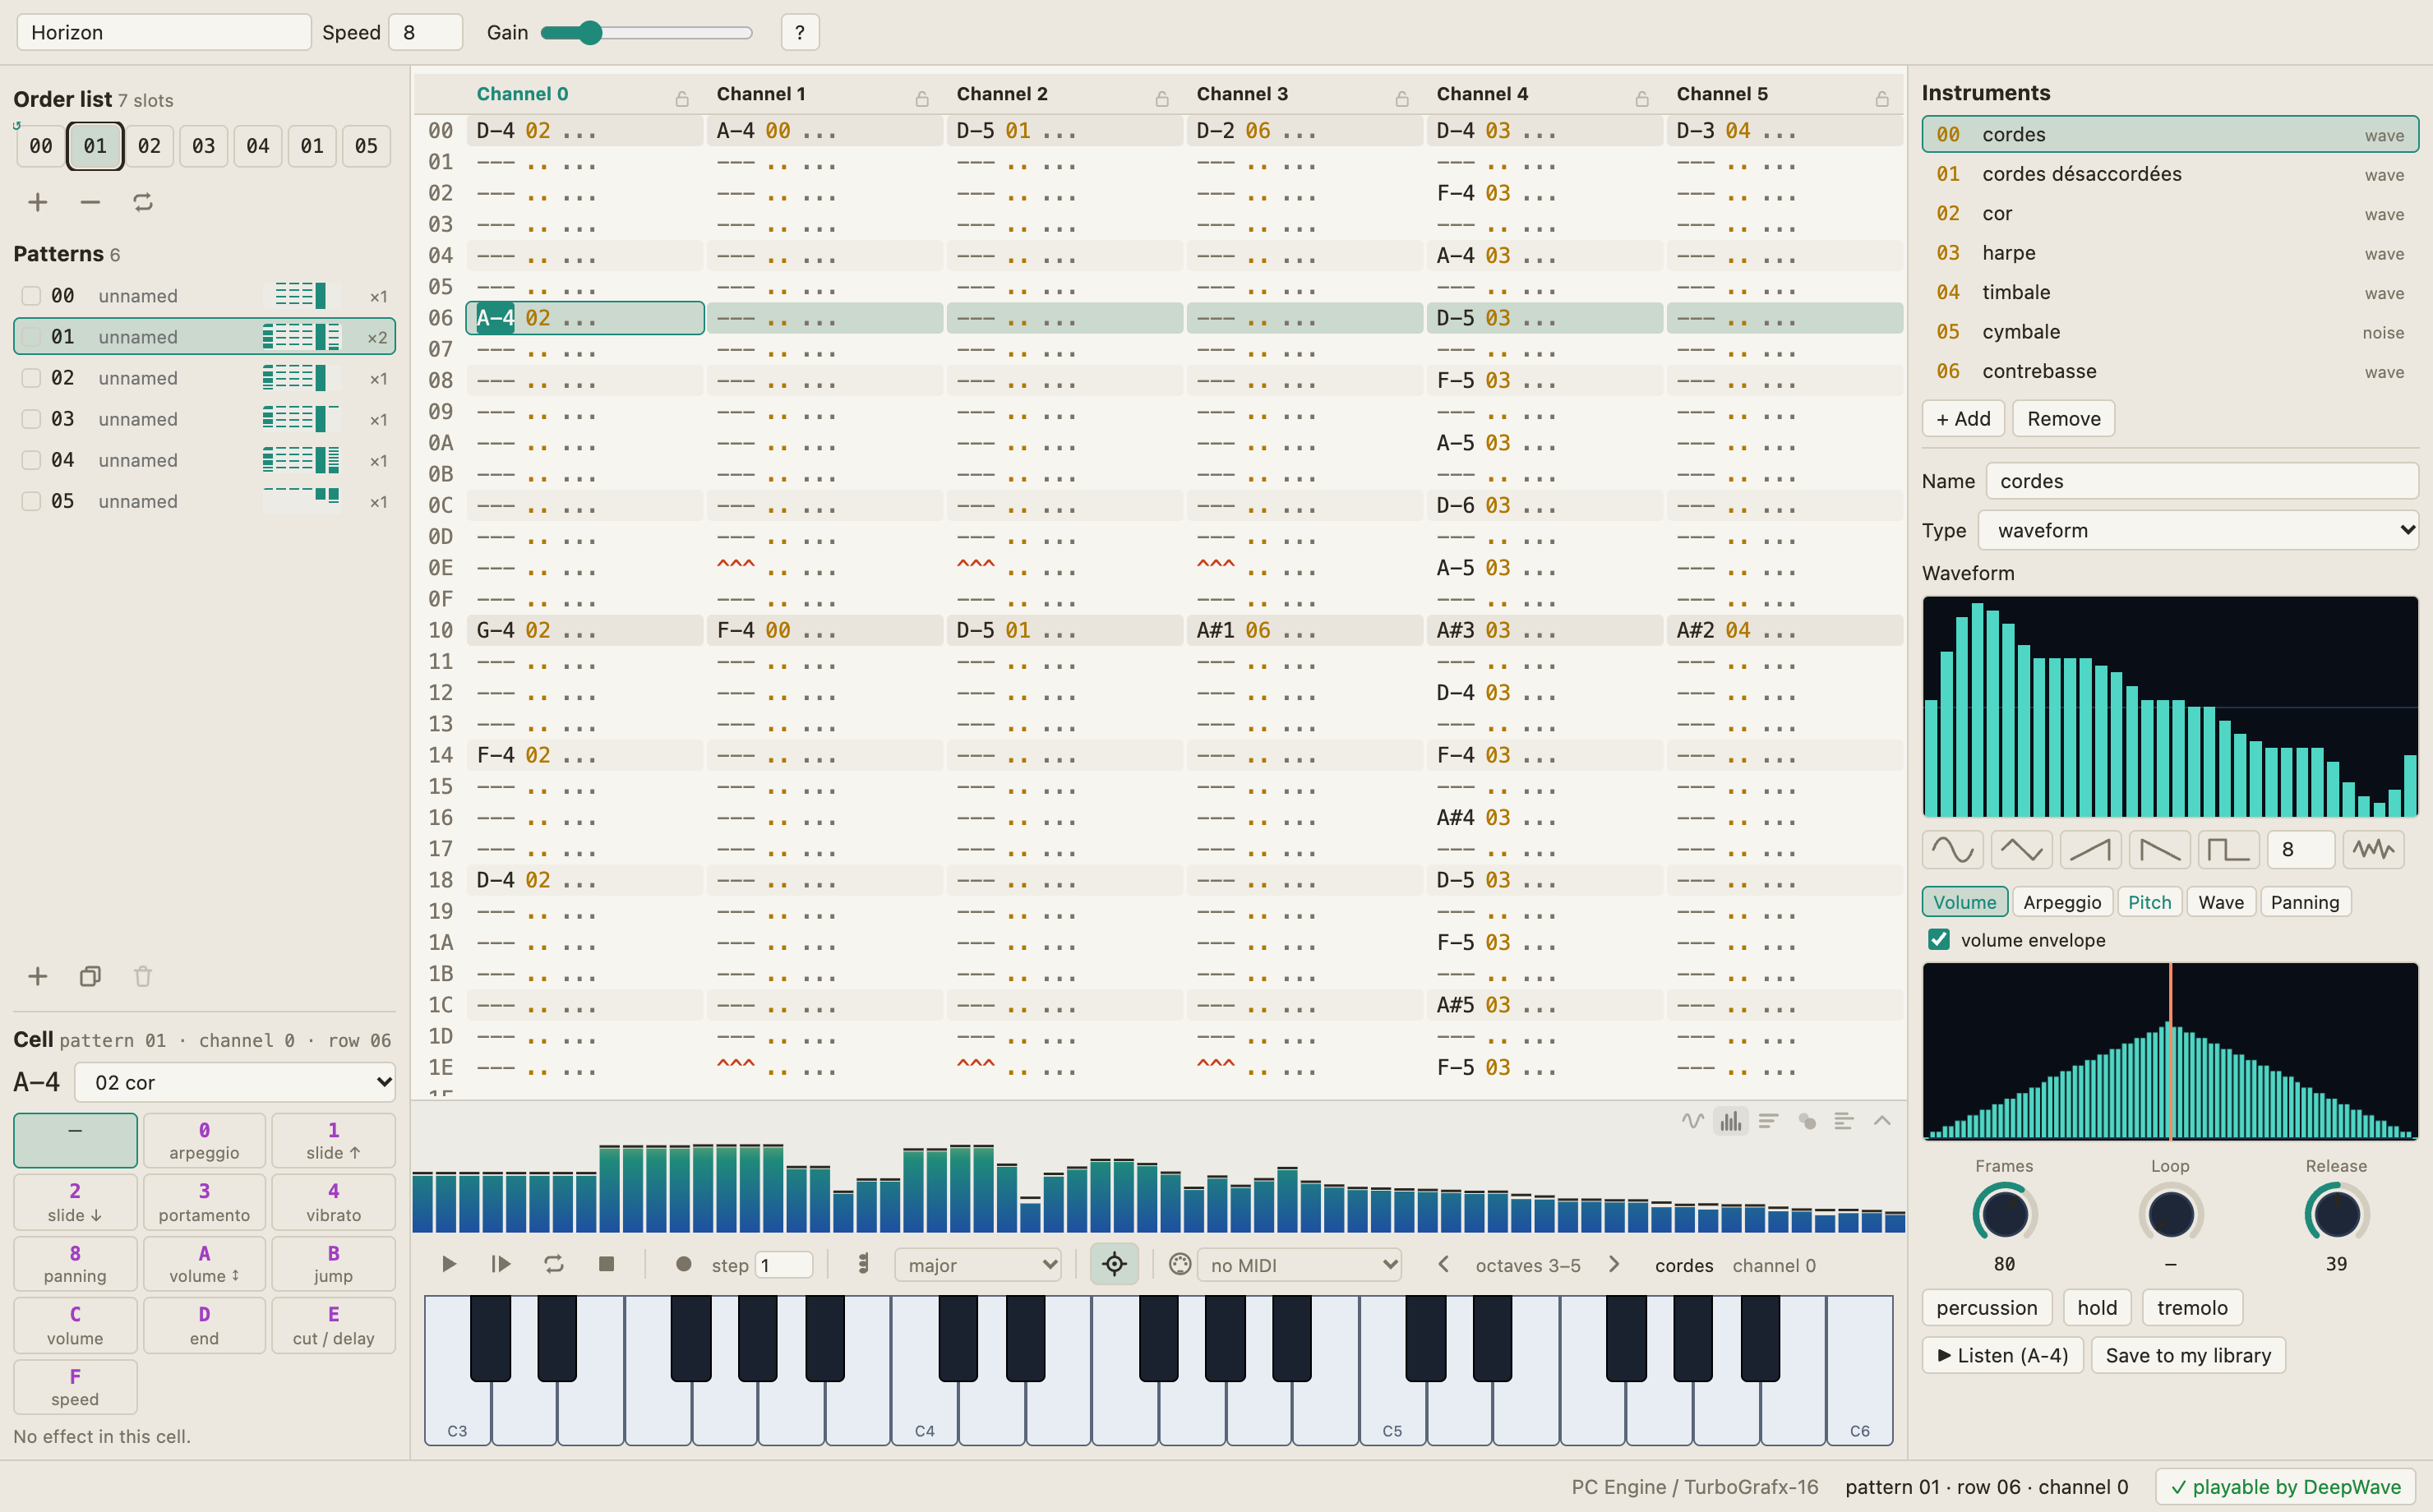The width and height of the screenshot is (2433, 1512).
Task: Click the stop button
Action: [606, 1265]
